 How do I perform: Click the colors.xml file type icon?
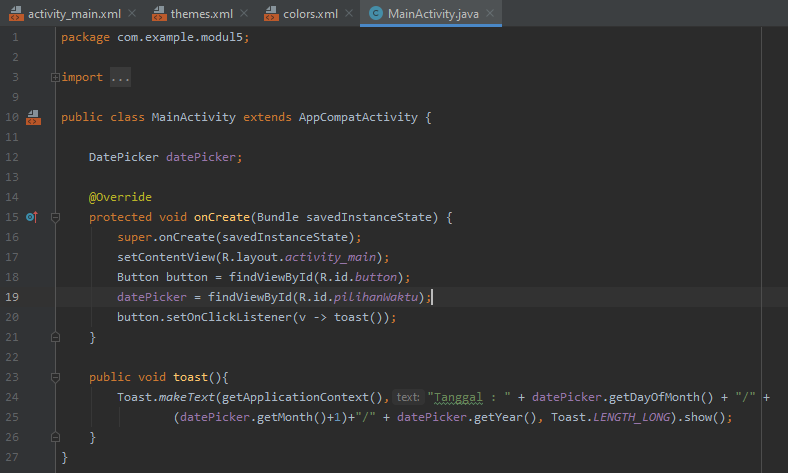[271, 14]
